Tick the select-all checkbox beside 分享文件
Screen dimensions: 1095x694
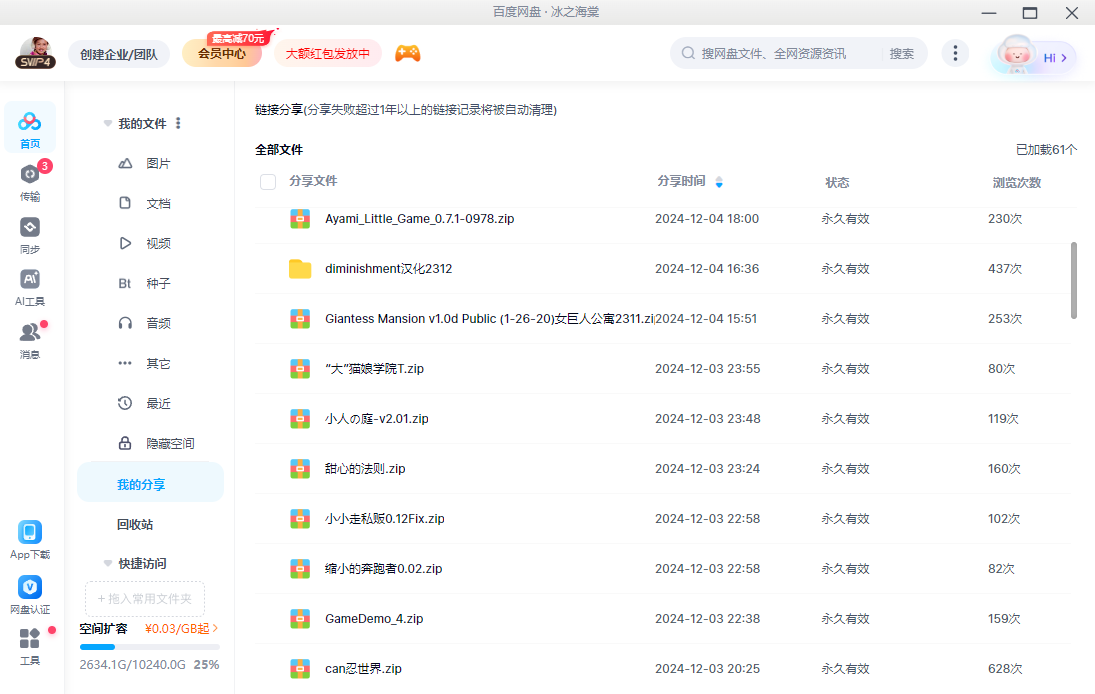[x=267, y=182]
